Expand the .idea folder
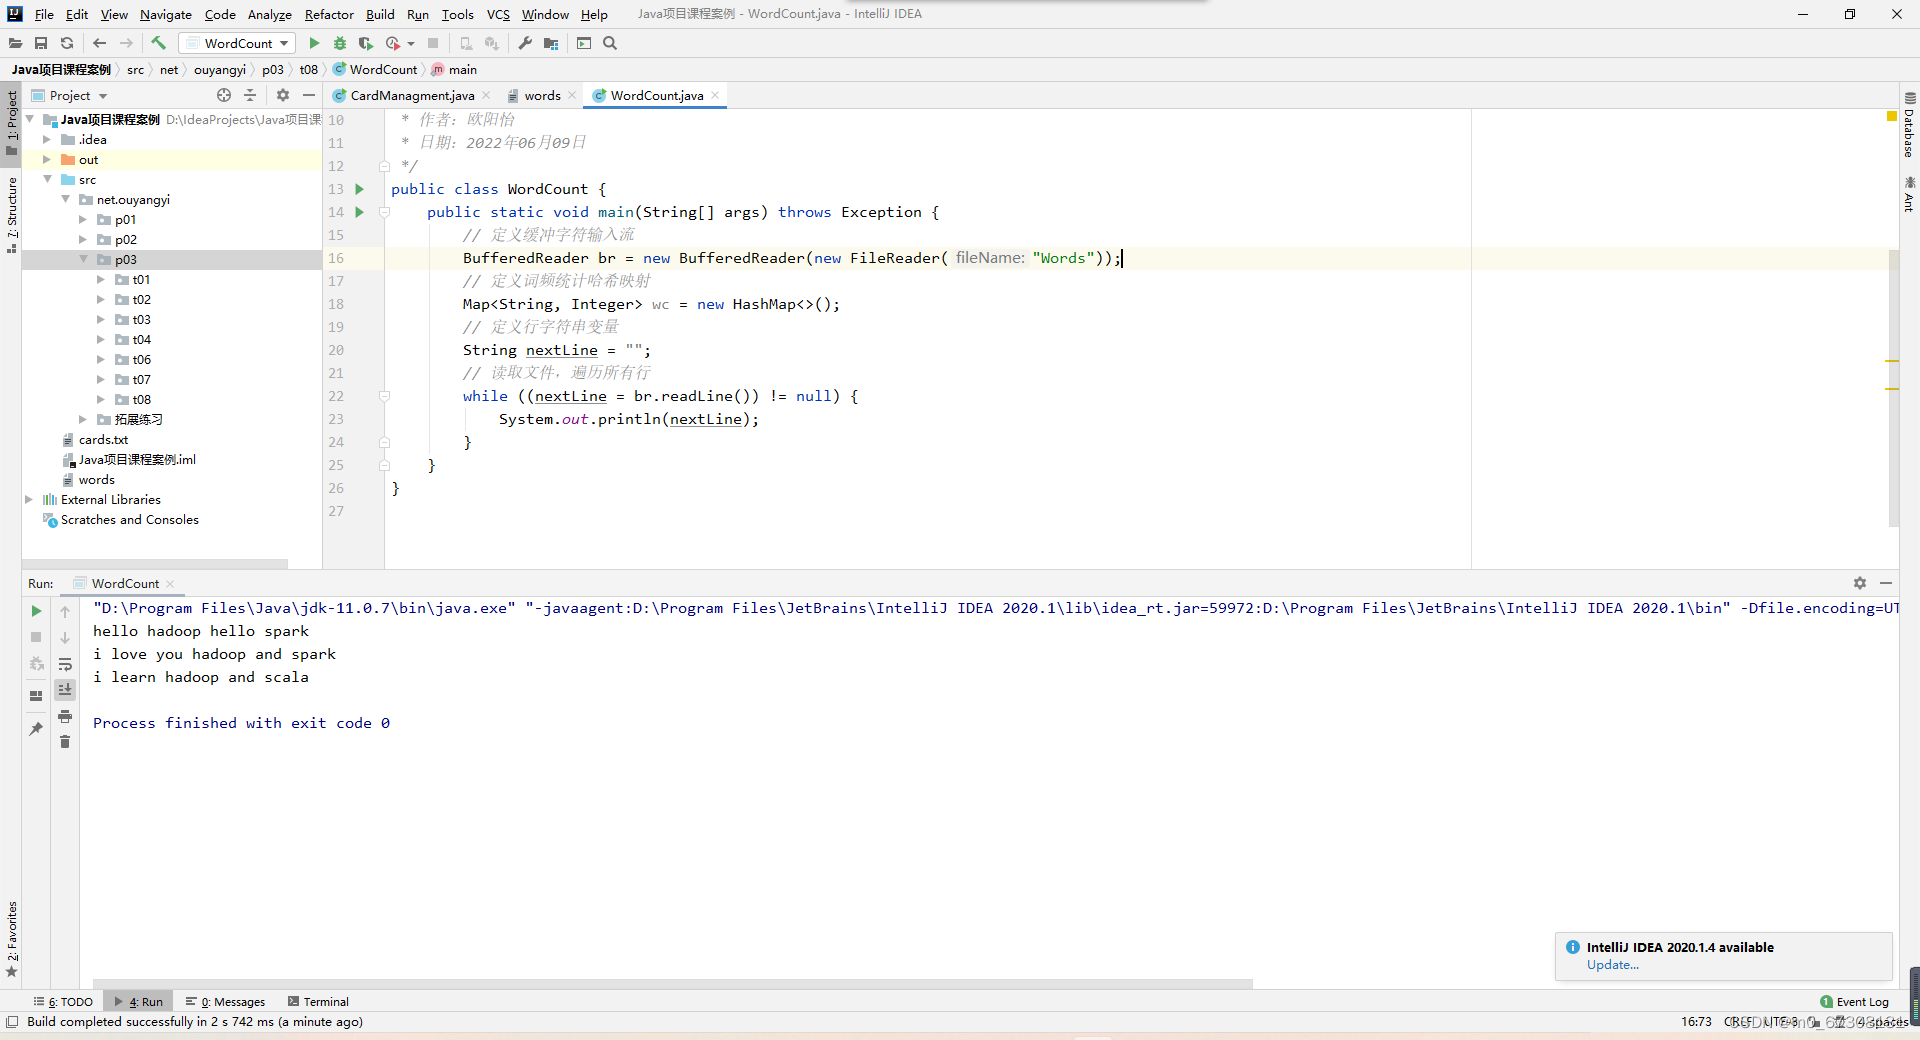Viewport: 1920px width, 1040px height. pyautogui.click(x=47, y=140)
